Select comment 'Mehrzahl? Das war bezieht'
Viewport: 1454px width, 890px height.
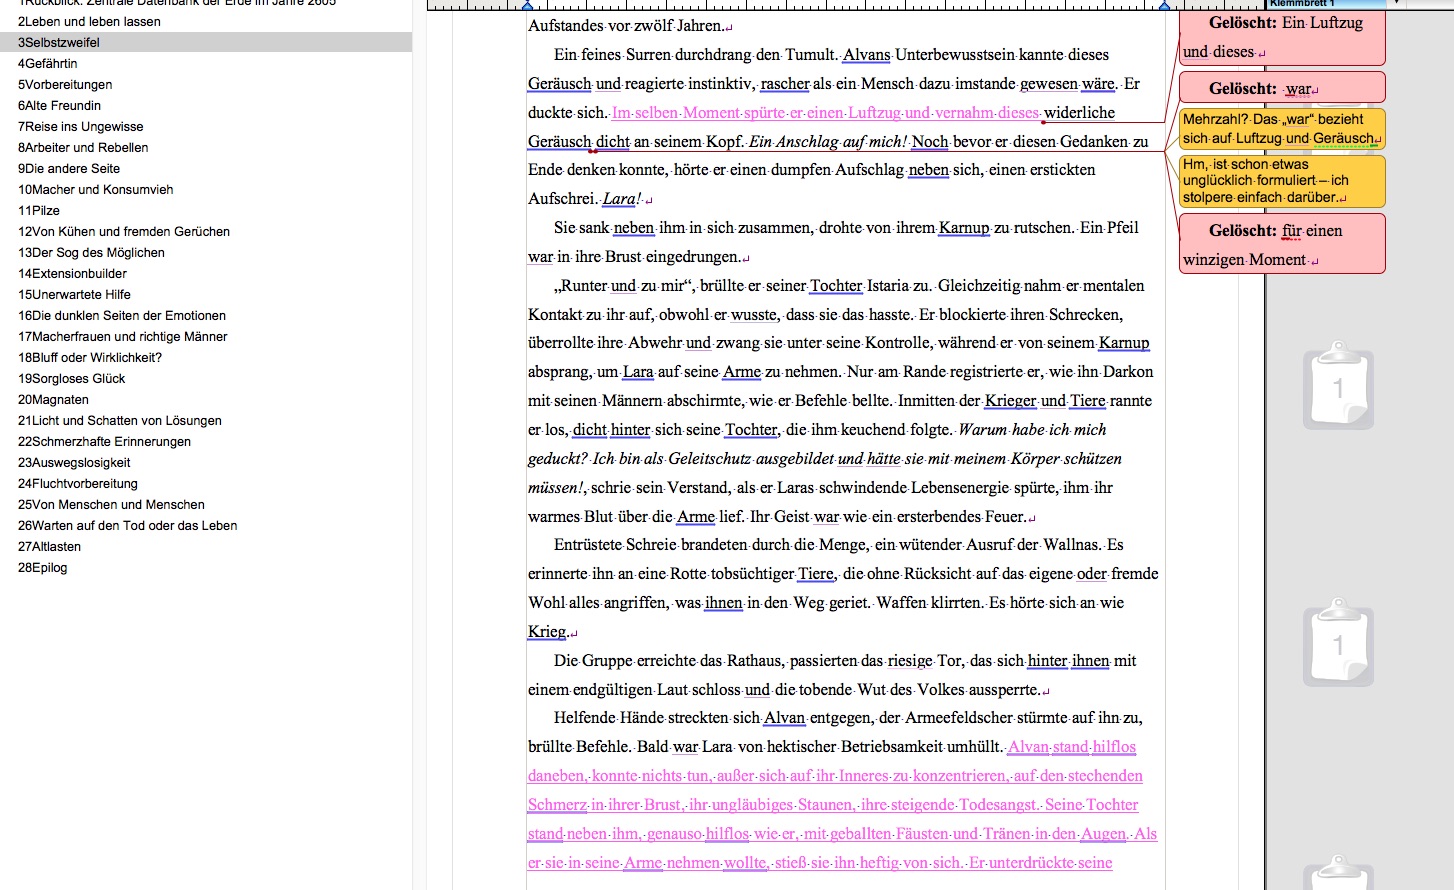tap(1282, 128)
